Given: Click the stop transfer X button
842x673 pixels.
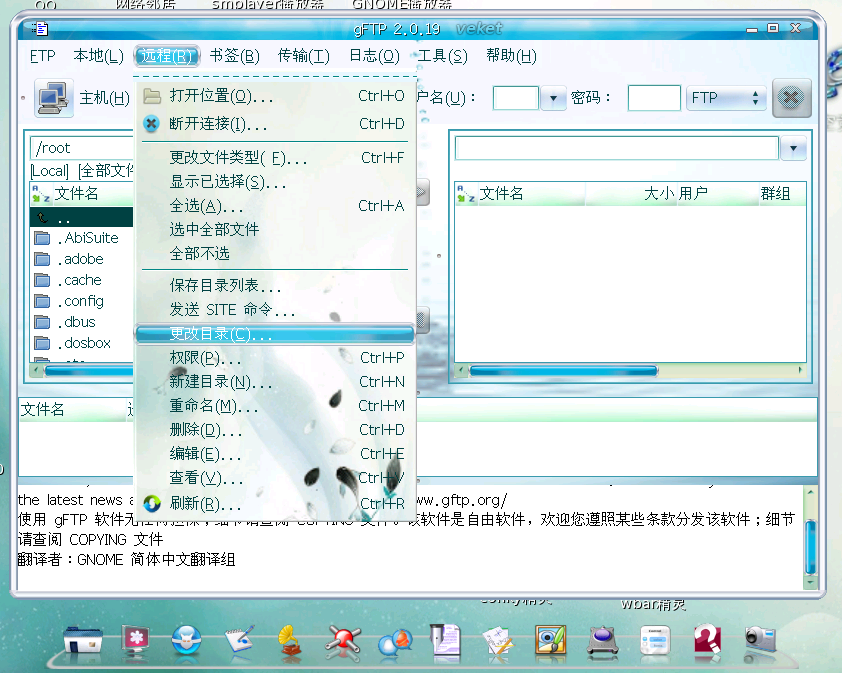Looking at the screenshot, I should [x=792, y=98].
